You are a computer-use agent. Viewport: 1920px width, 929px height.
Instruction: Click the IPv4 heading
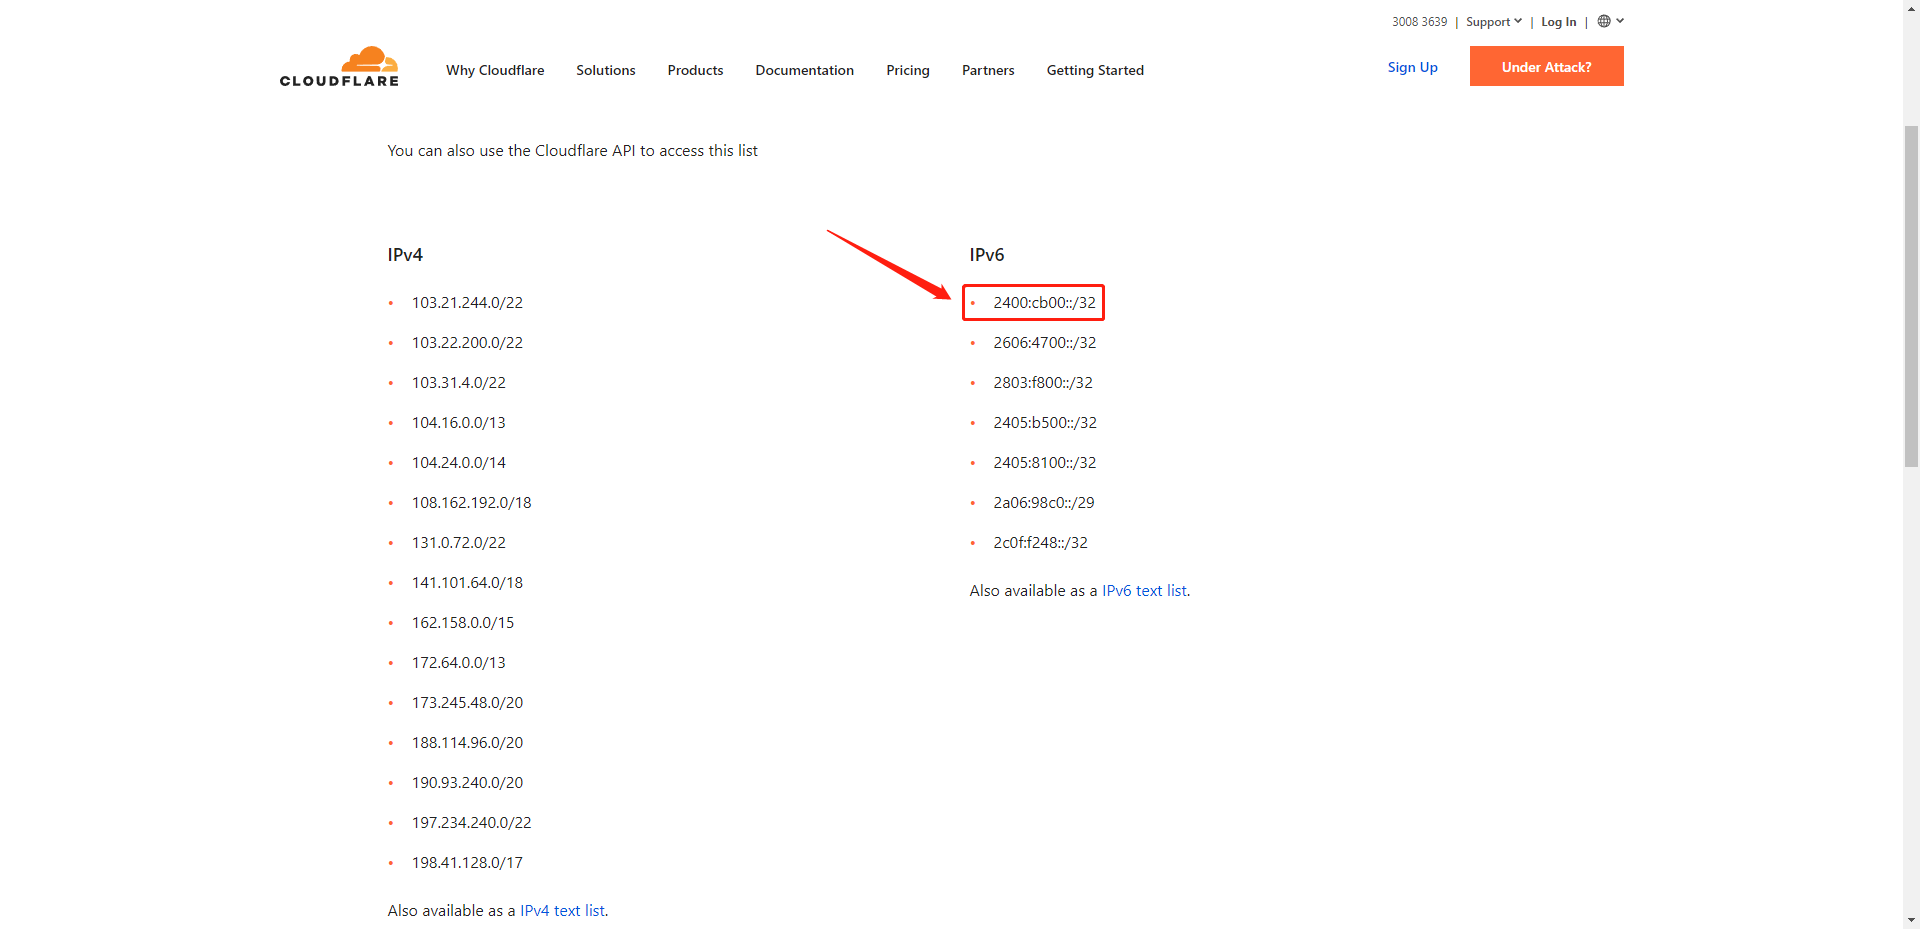tap(405, 255)
